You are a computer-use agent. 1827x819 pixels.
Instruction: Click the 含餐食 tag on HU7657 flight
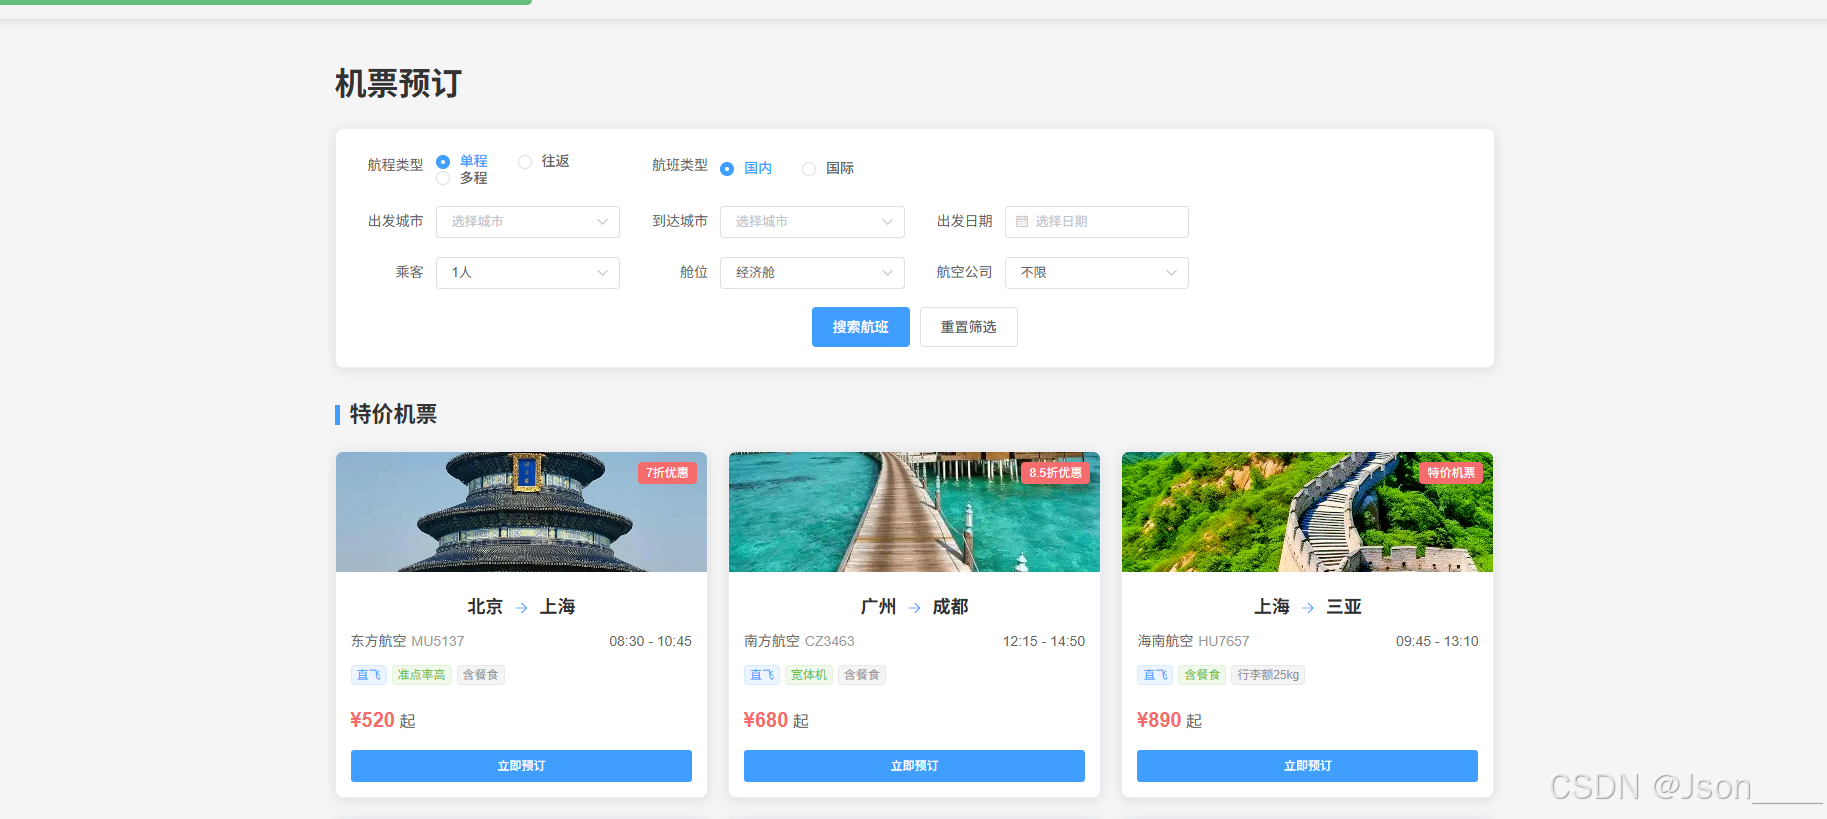1202,675
